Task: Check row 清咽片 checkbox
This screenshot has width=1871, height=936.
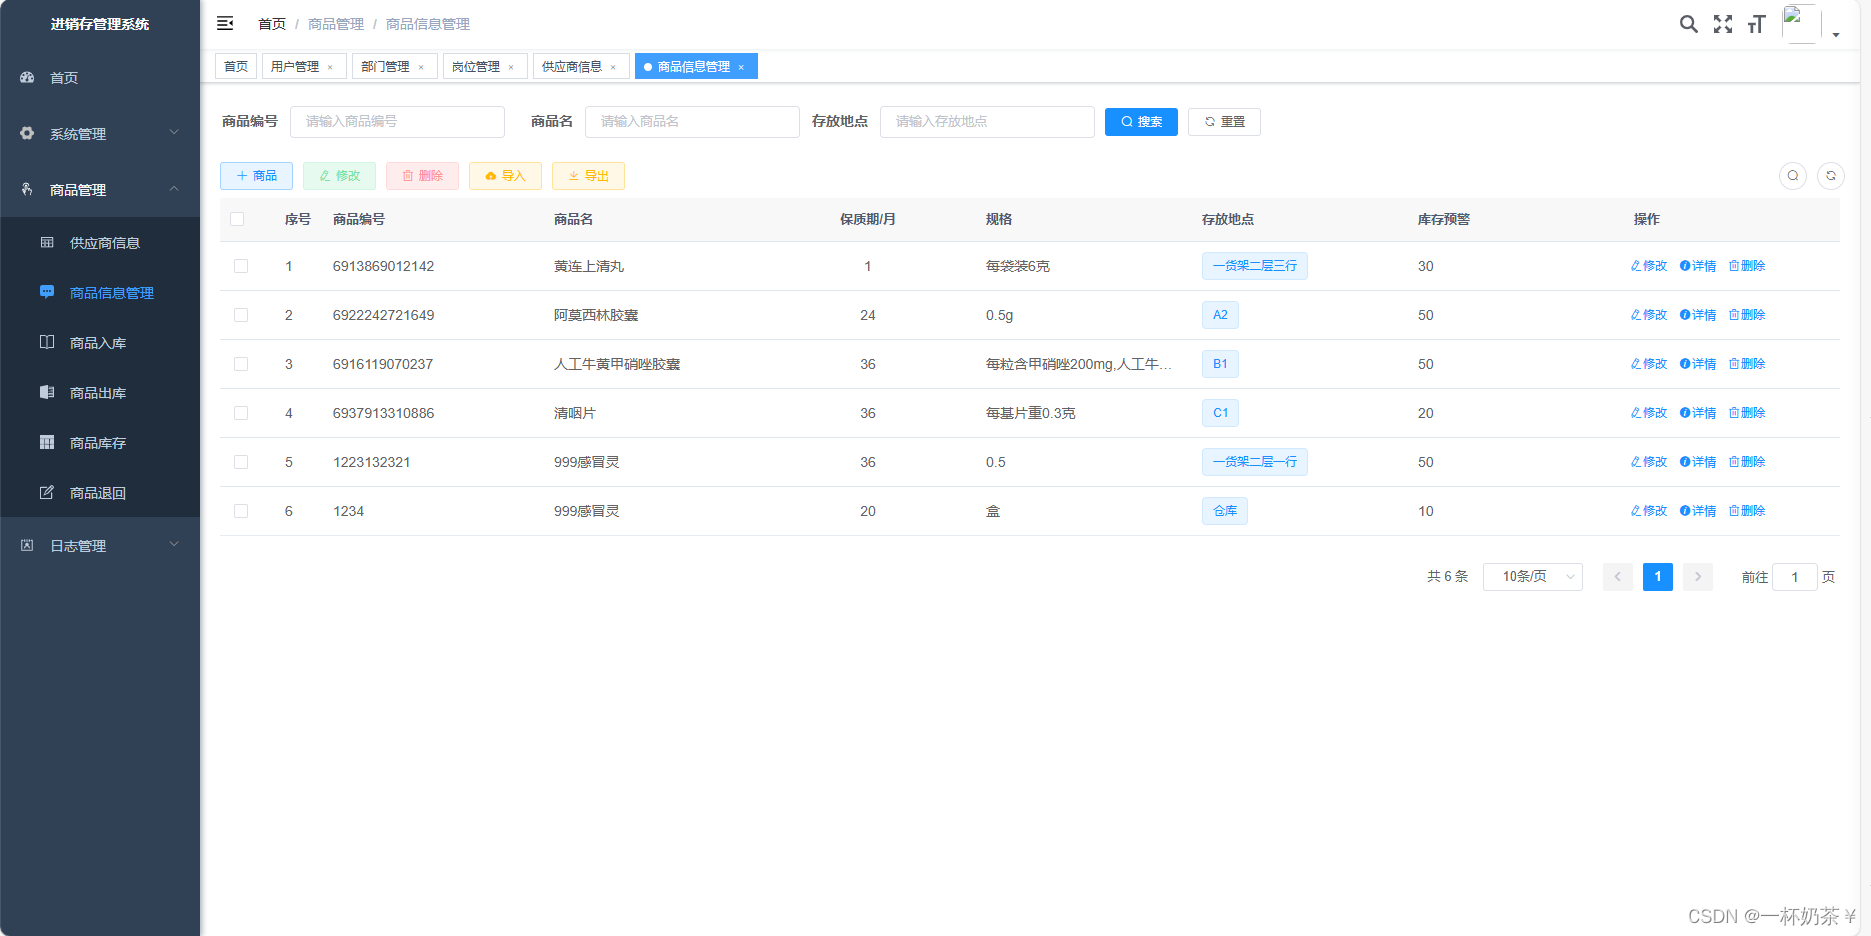Action: click(241, 413)
